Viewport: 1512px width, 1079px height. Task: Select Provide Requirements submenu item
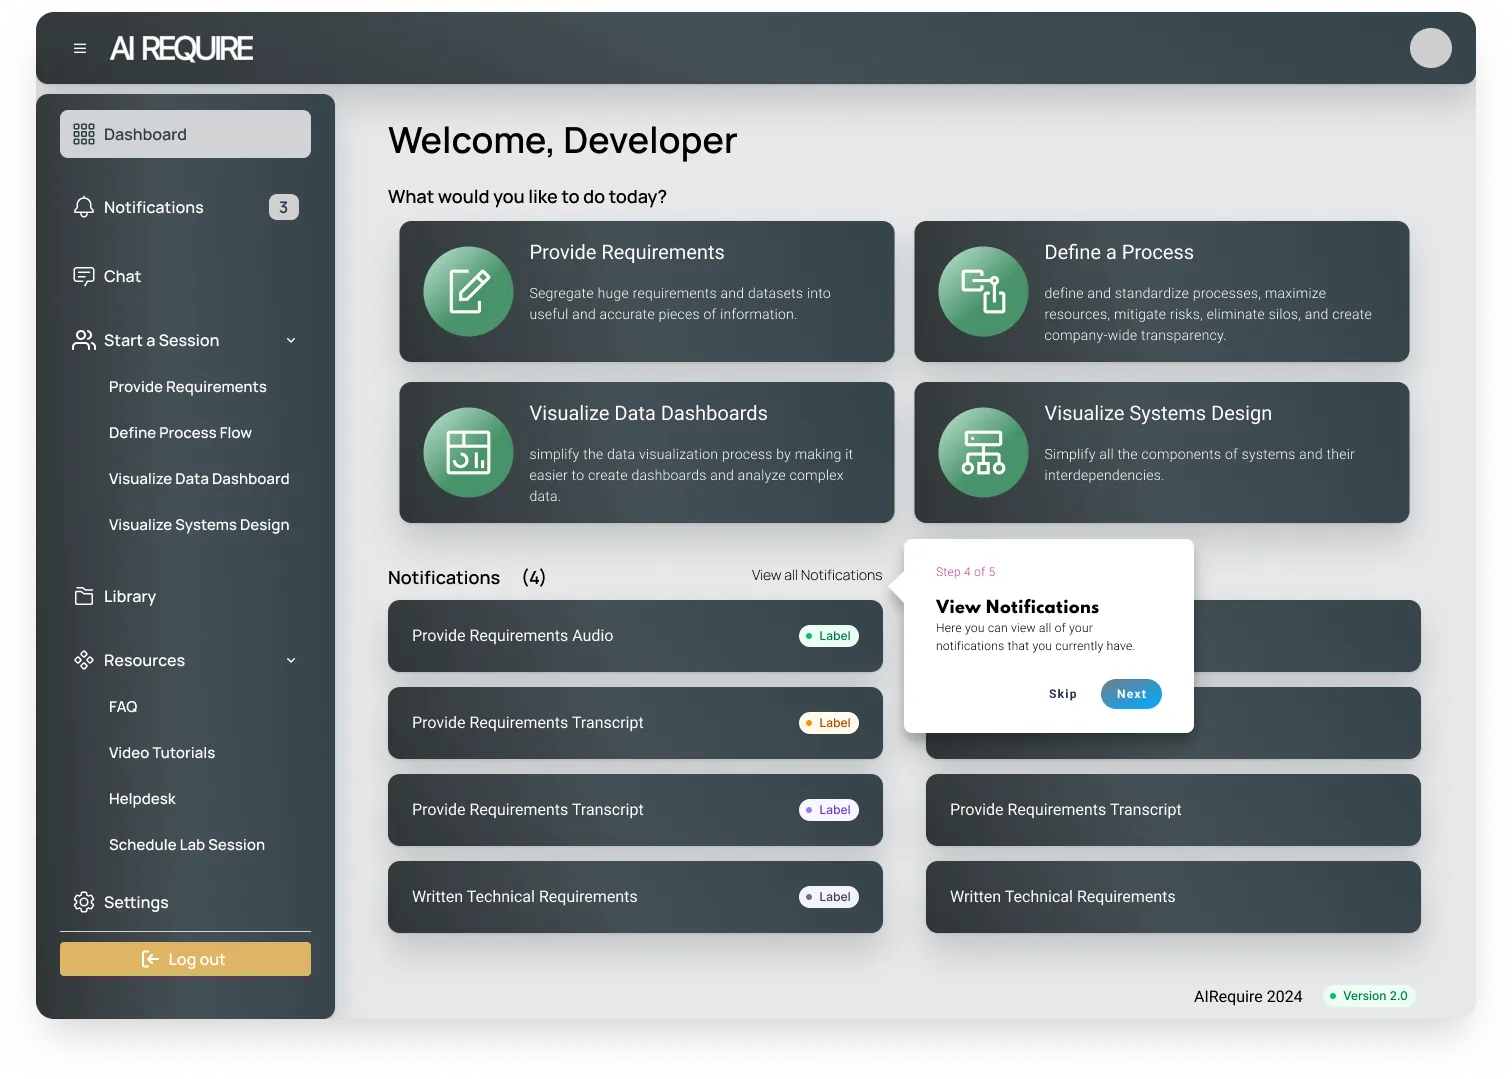click(187, 387)
